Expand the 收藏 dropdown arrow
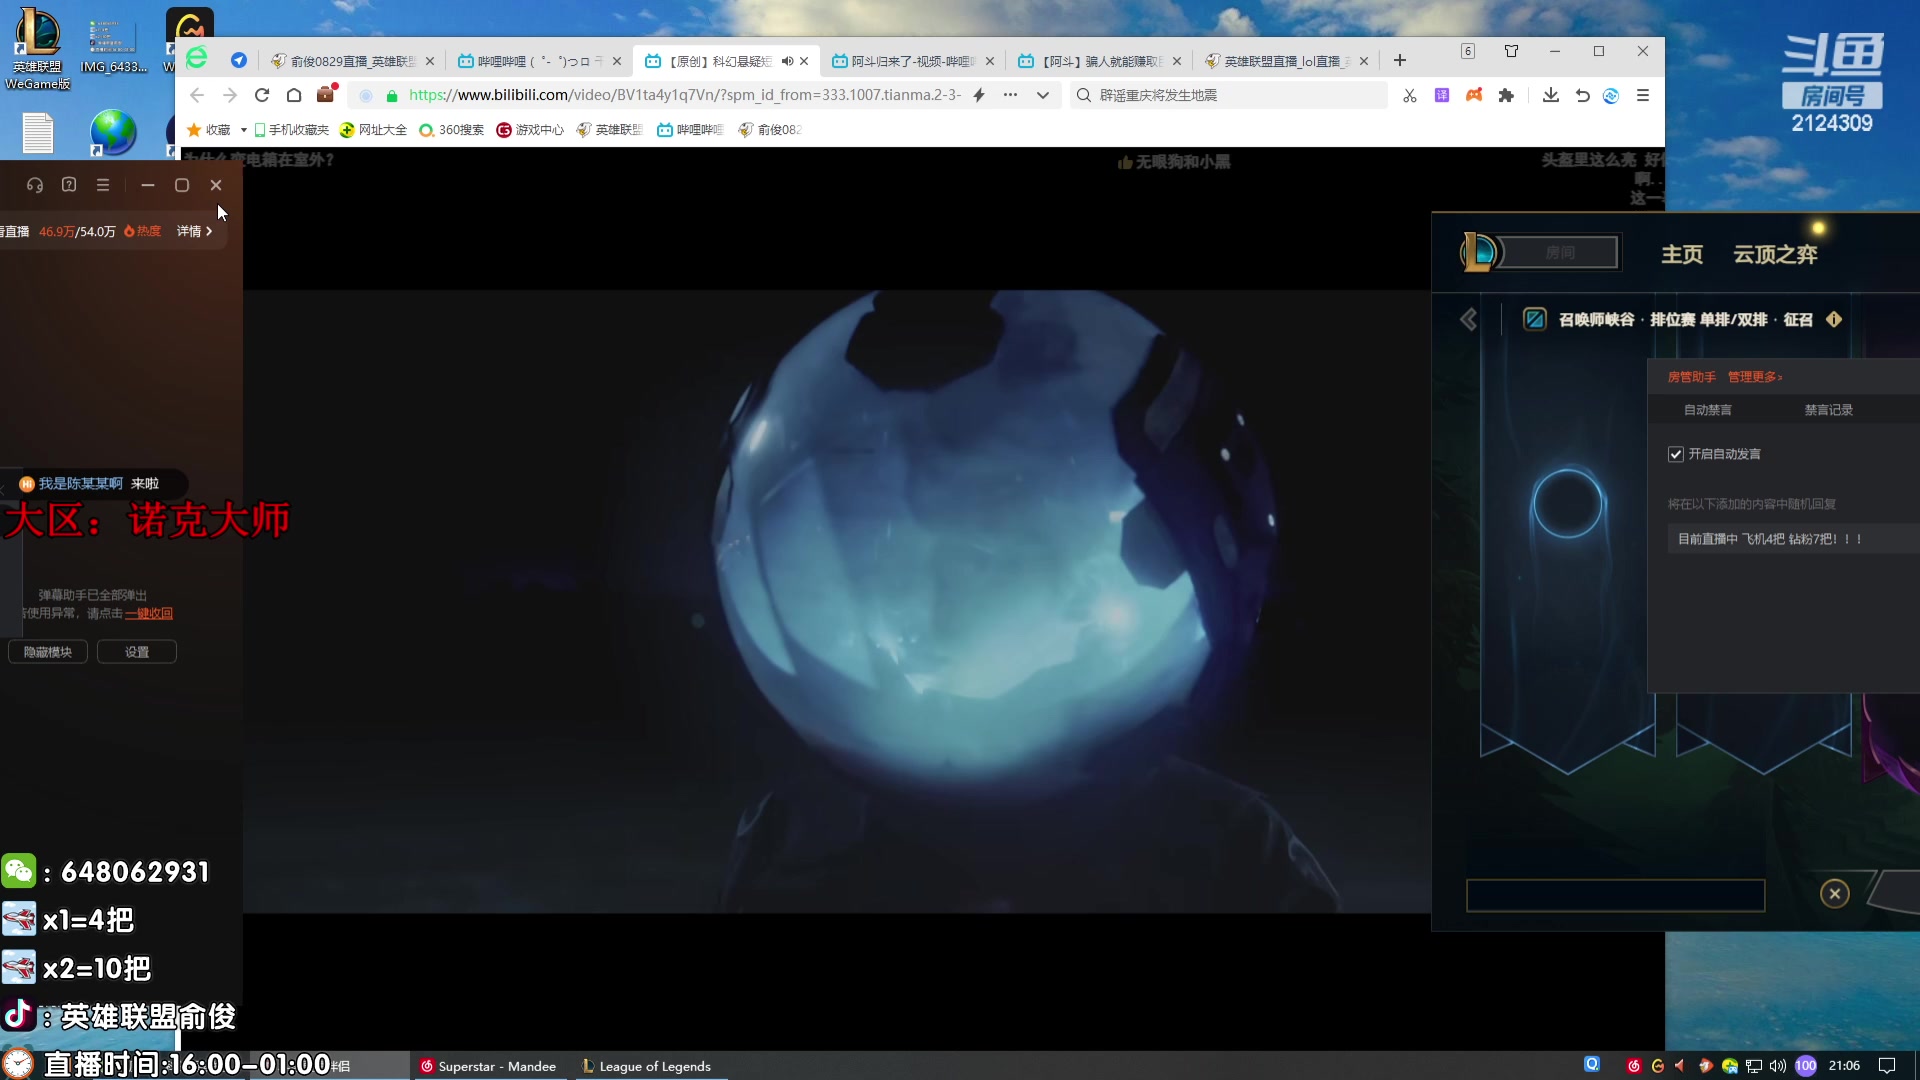 243,130
